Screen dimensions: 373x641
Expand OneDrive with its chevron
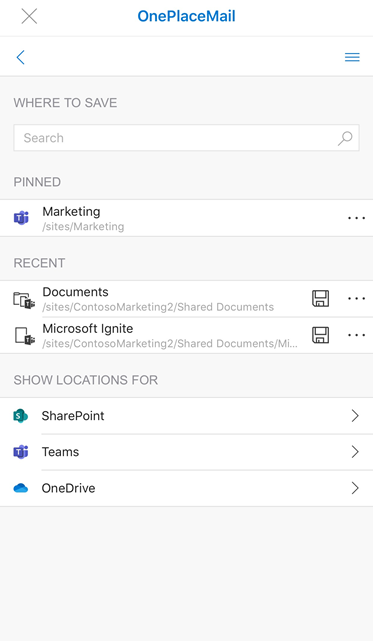click(x=355, y=488)
